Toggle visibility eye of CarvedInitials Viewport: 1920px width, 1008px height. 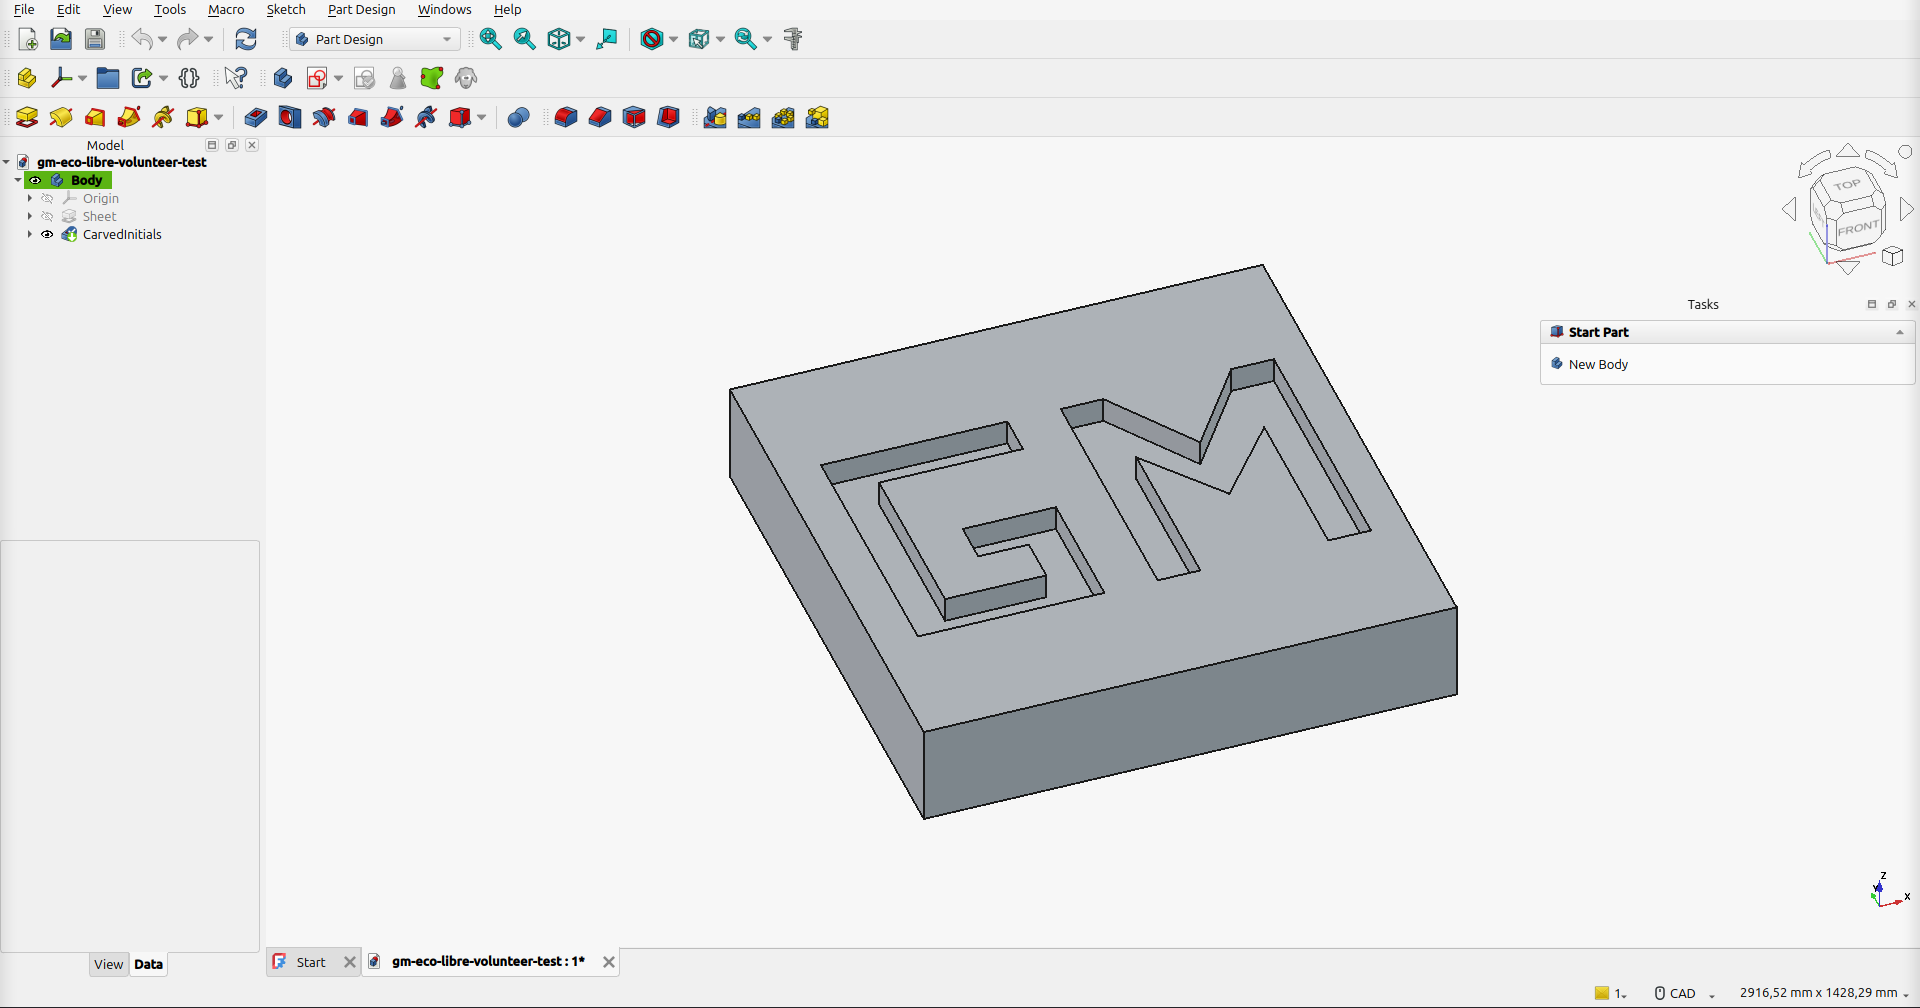coord(47,234)
